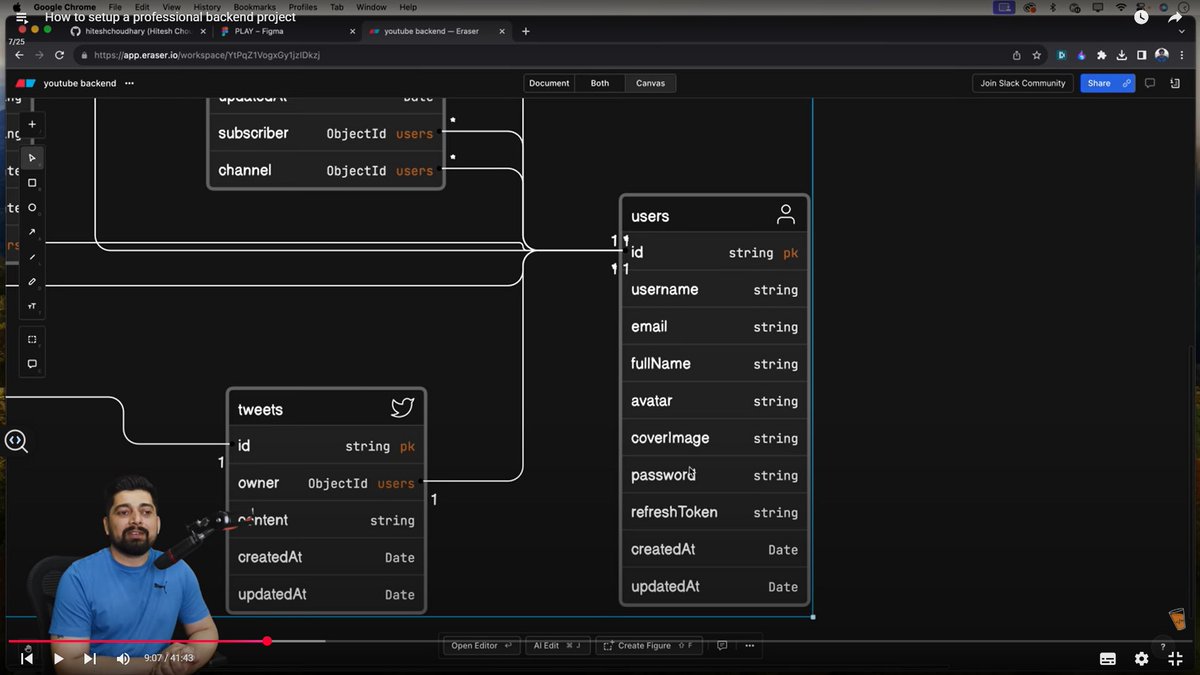Viewport: 1200px width, 675px height.
Task: Open Chrome downloads icon
Action: click(x=1122, y=55)
